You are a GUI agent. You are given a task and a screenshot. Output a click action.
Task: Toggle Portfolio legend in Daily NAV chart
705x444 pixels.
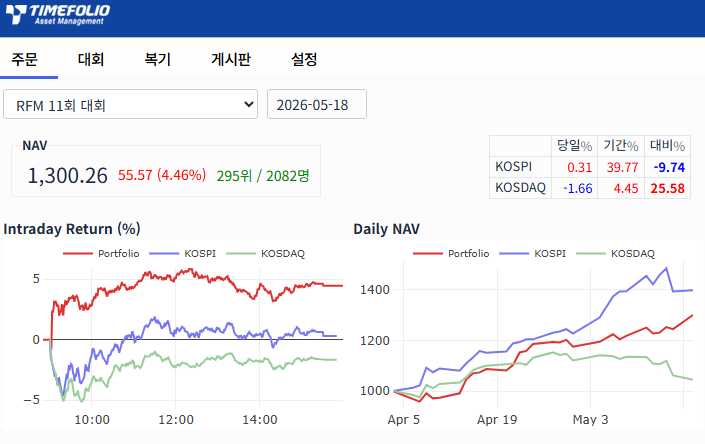tap(451, 253)
